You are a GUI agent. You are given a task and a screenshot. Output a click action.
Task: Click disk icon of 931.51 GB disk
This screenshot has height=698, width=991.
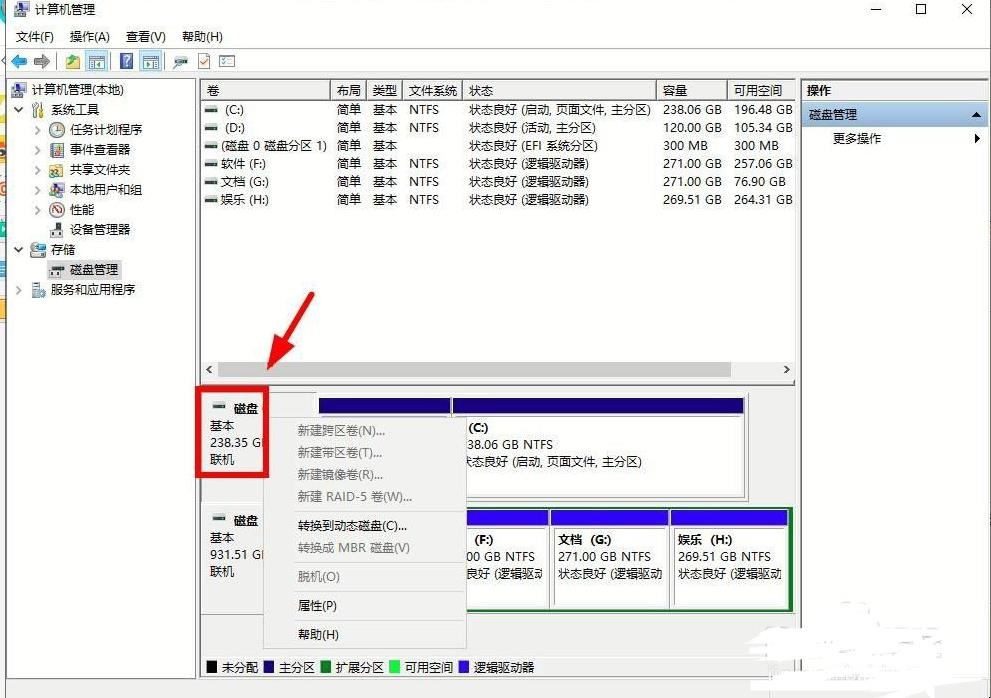(x=219, y=519)
